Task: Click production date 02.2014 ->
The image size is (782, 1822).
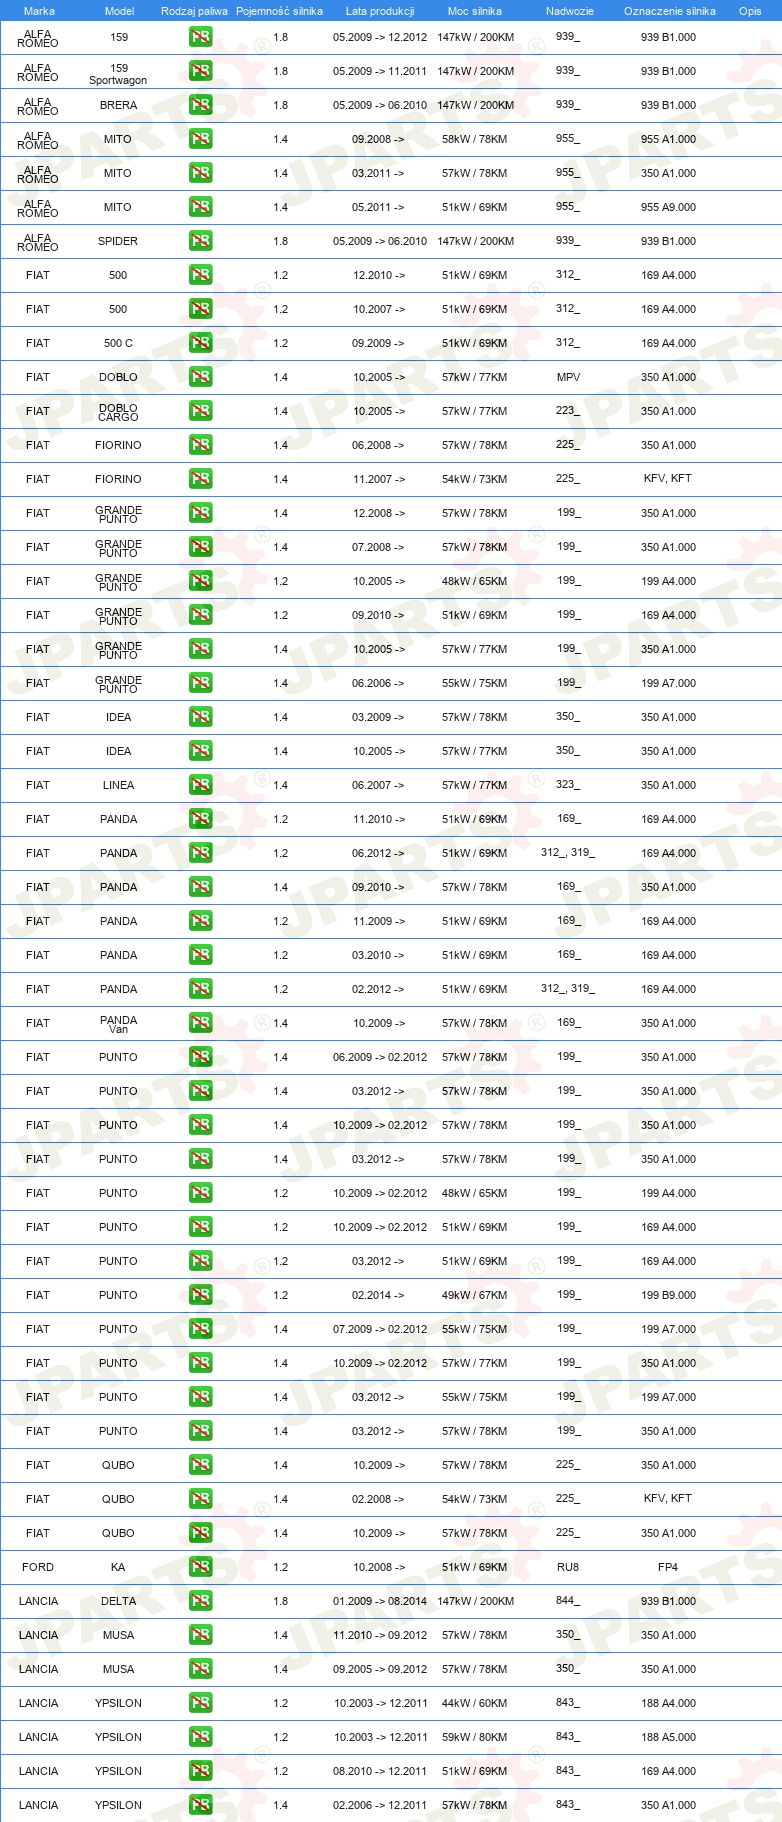Action: [x=379, y=1295]
